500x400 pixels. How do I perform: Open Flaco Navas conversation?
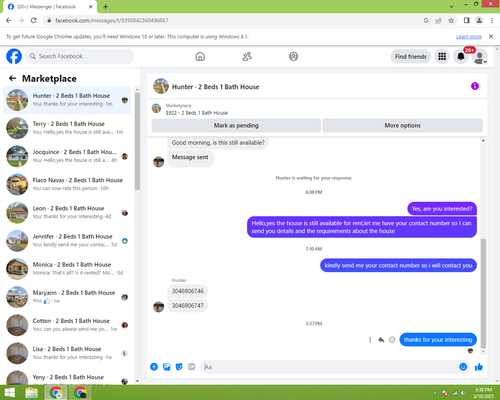coord(67,184)
